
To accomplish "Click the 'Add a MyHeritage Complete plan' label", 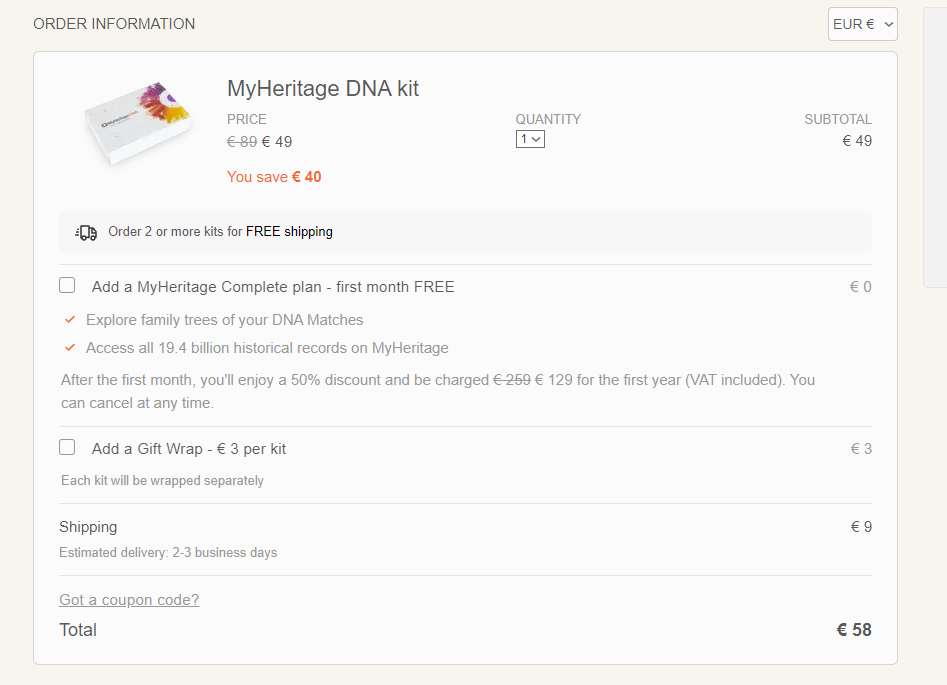I will [x=273, y=287].
